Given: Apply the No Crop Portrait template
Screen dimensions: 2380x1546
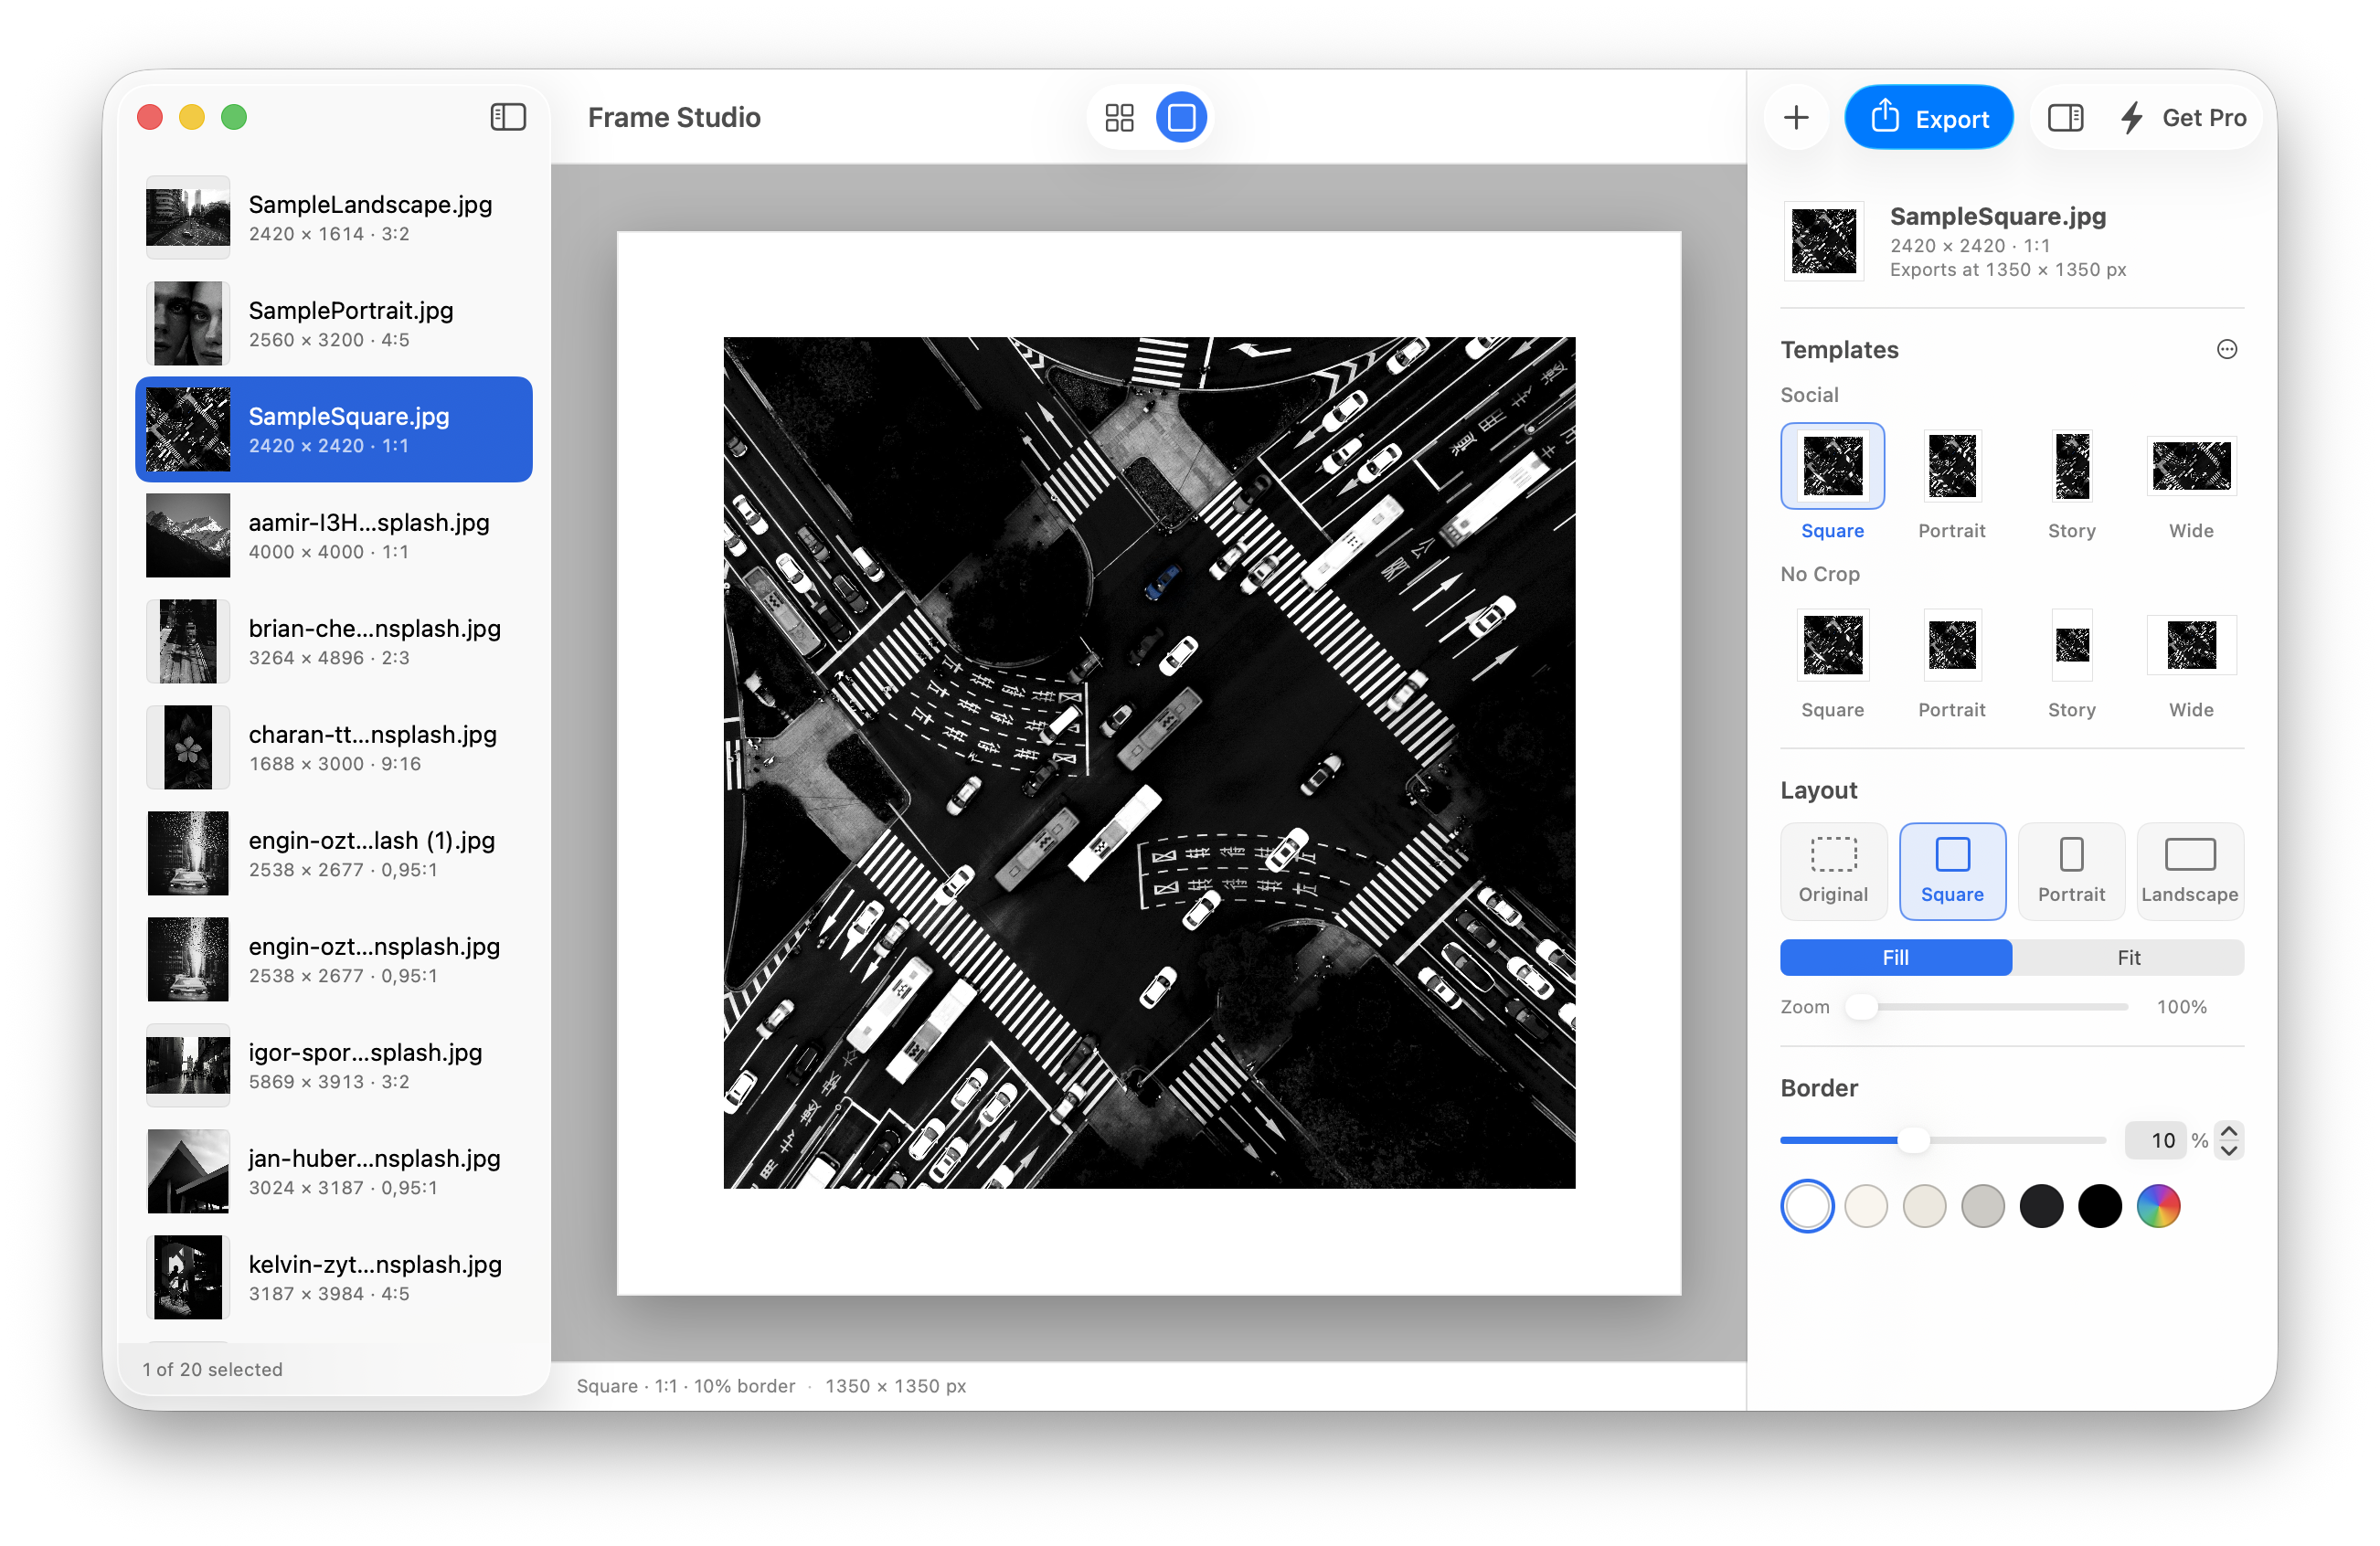Looking at the screenshot, I should point(1951,663).
